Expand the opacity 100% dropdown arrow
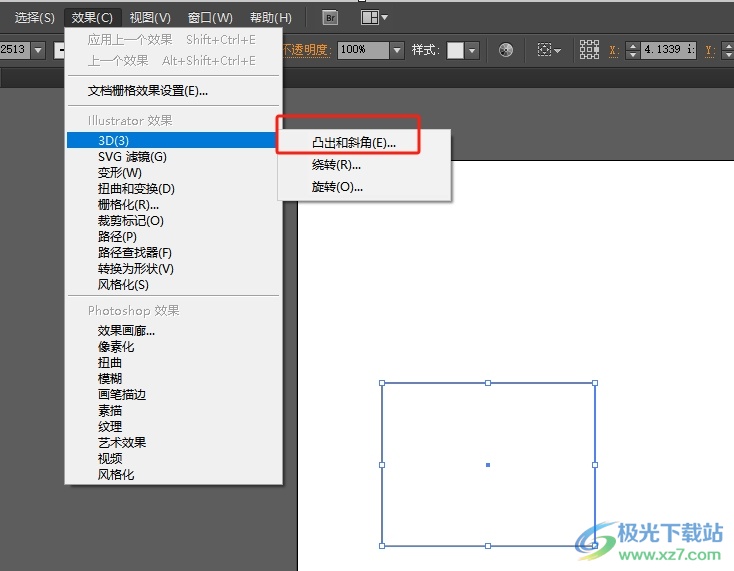This screenshot has height=571, width=734. (x=397, y=50)
